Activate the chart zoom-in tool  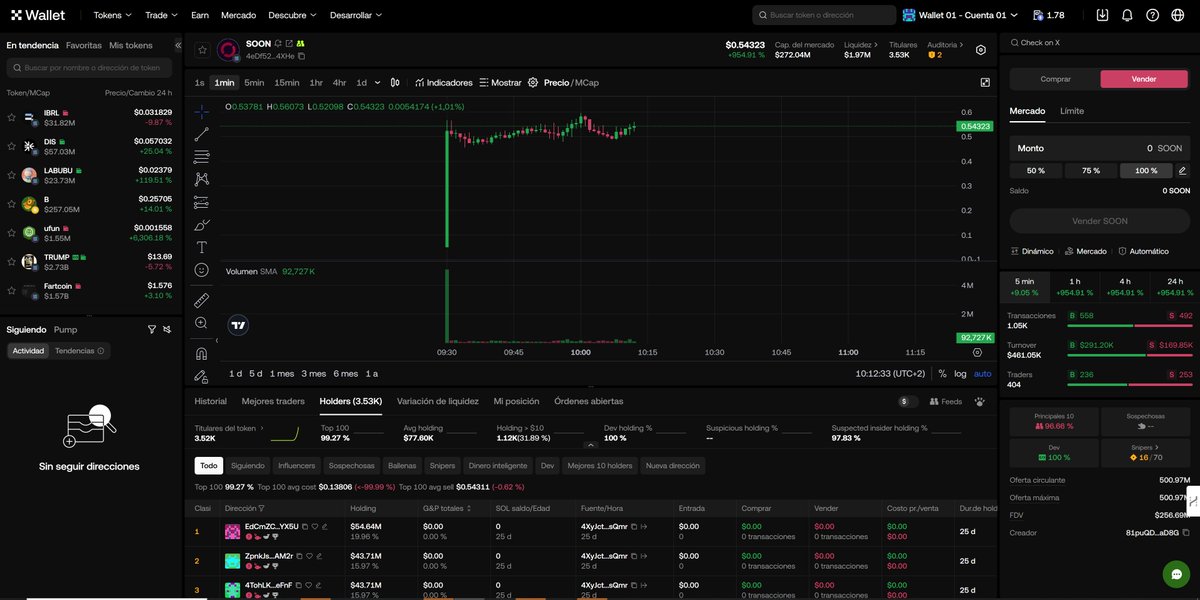[x=201, y=323]
